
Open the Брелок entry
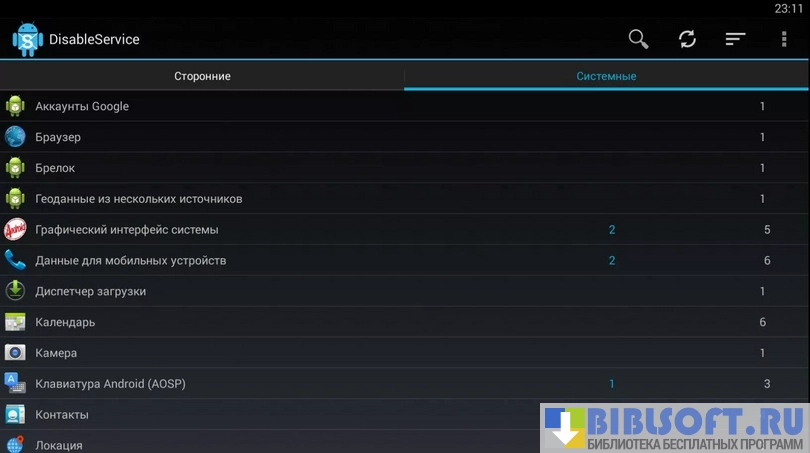tap(55, 168)
